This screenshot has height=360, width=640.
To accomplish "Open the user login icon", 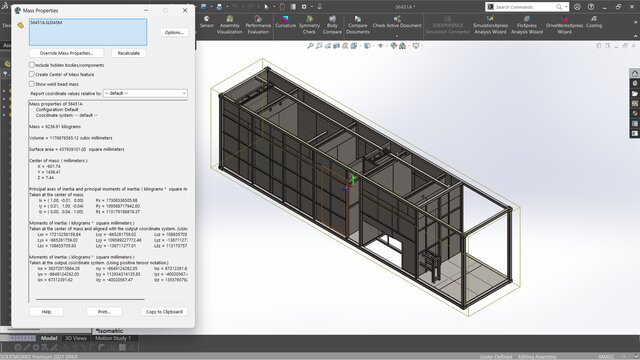I will [x=577, y=7].
